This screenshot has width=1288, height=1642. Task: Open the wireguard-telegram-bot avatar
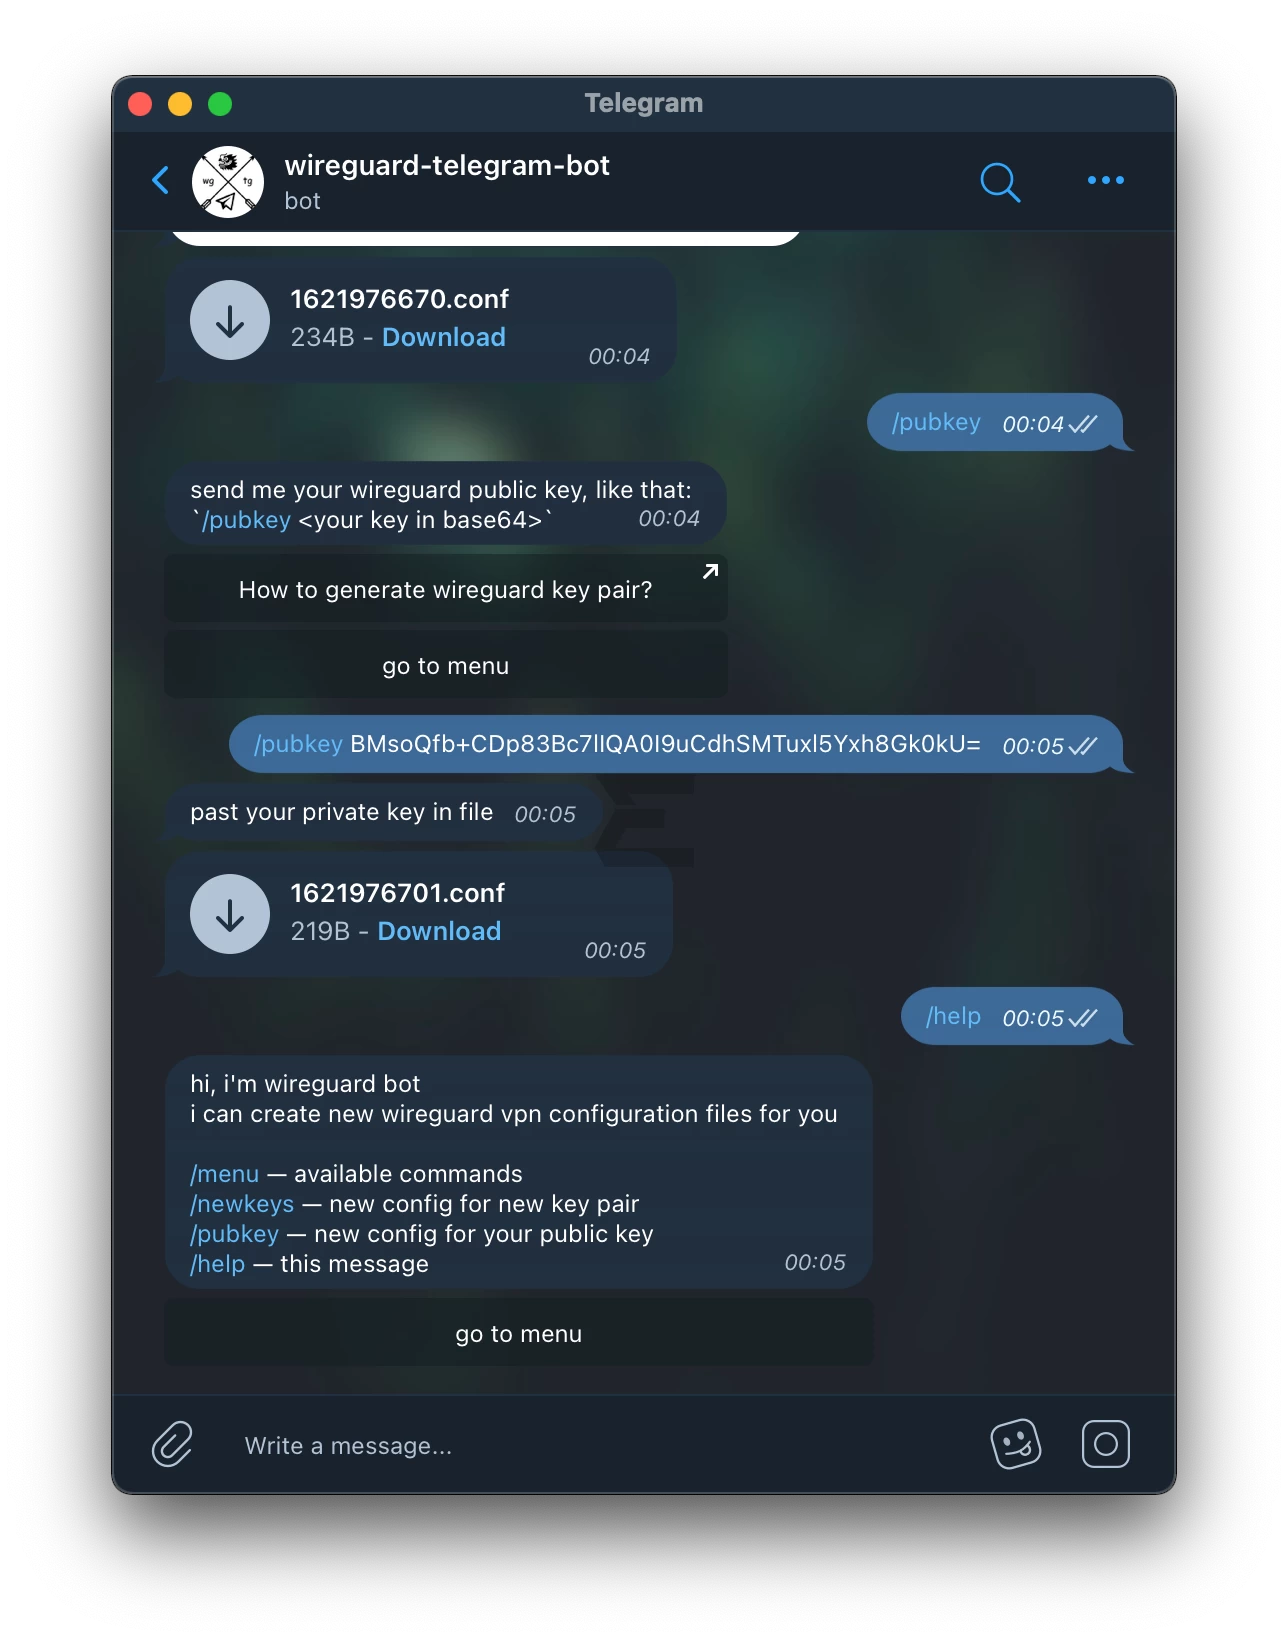click(228, 181)
